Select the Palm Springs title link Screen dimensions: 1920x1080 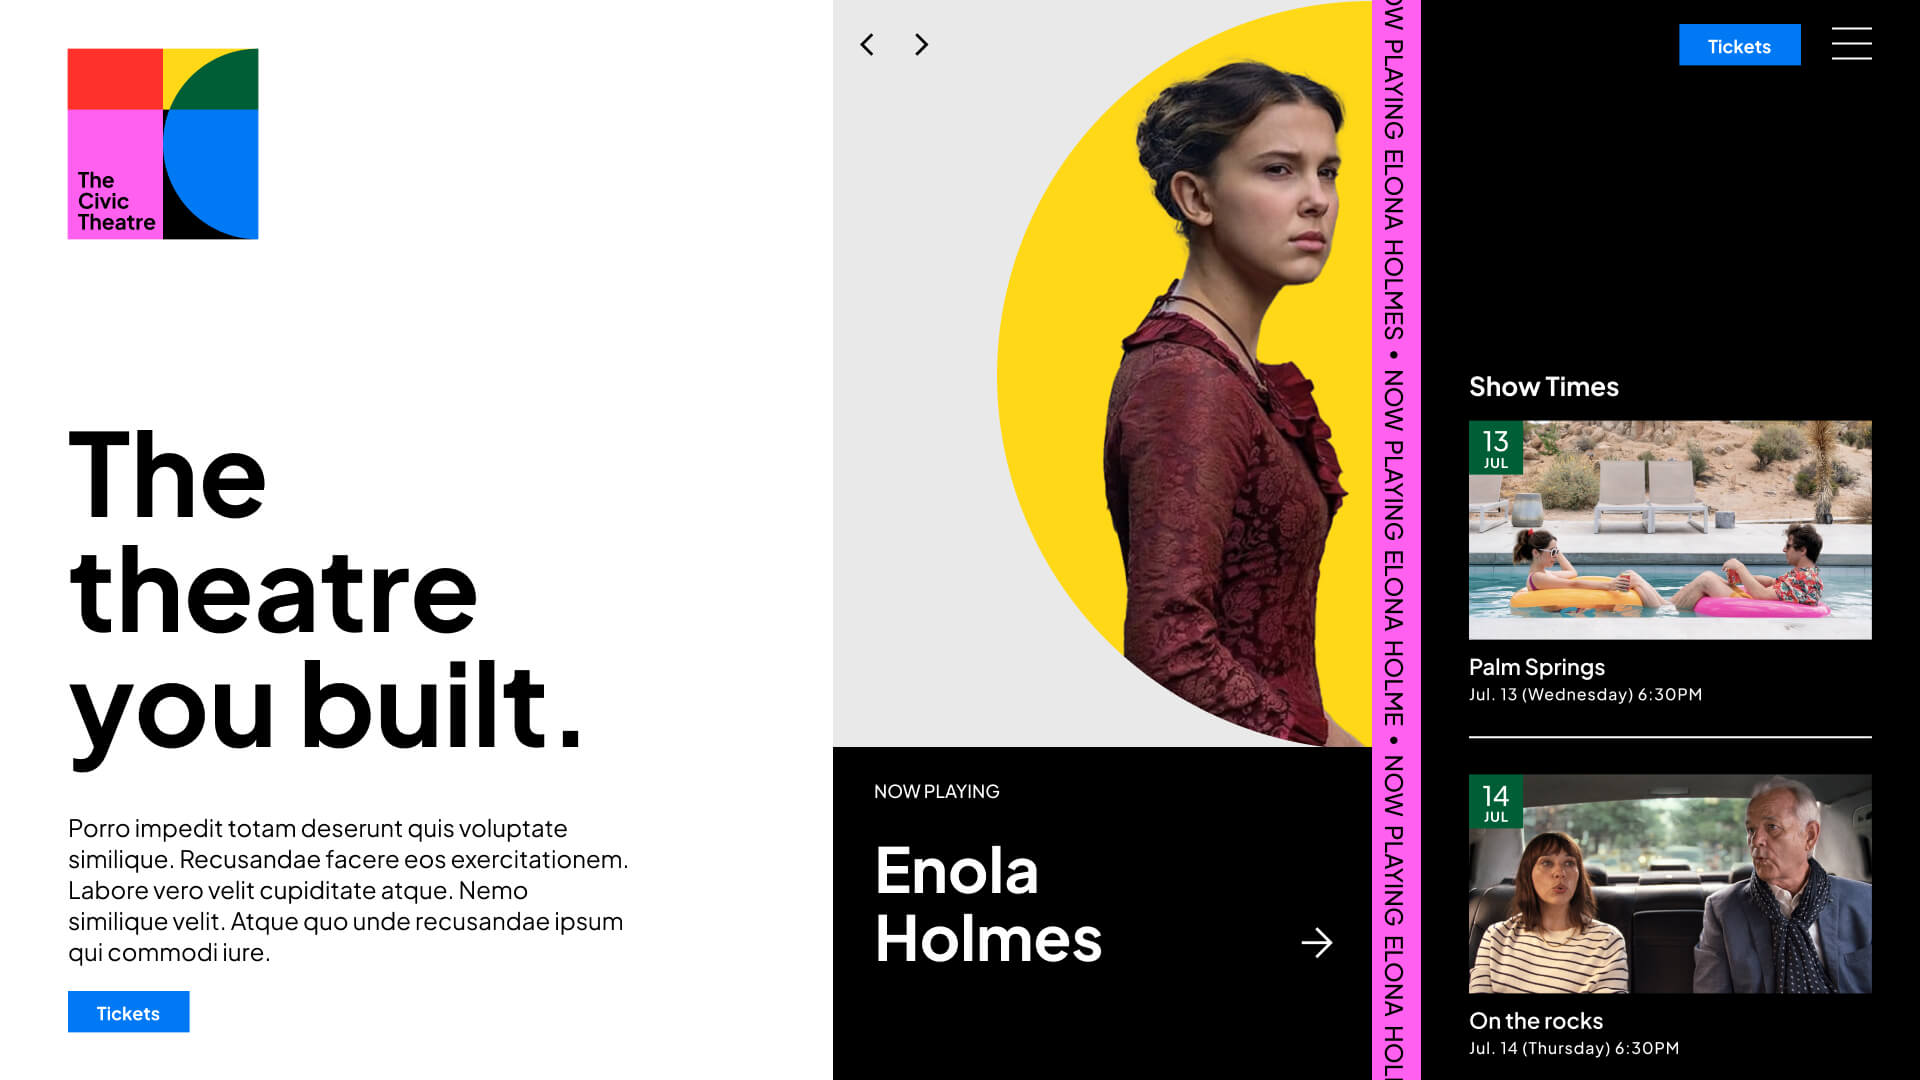1536,667
